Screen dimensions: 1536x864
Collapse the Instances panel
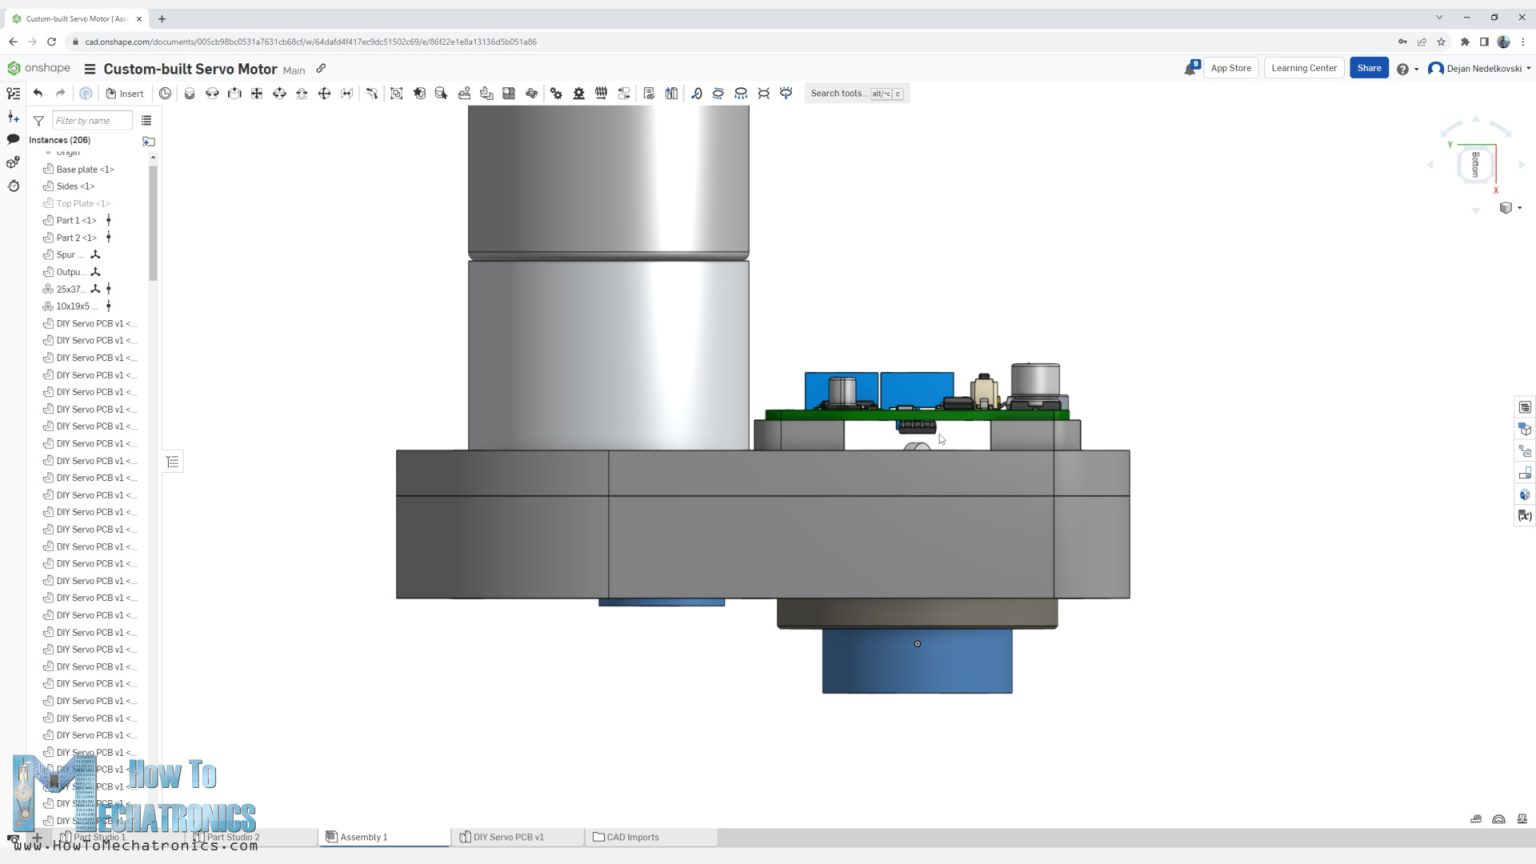(172, 461)
